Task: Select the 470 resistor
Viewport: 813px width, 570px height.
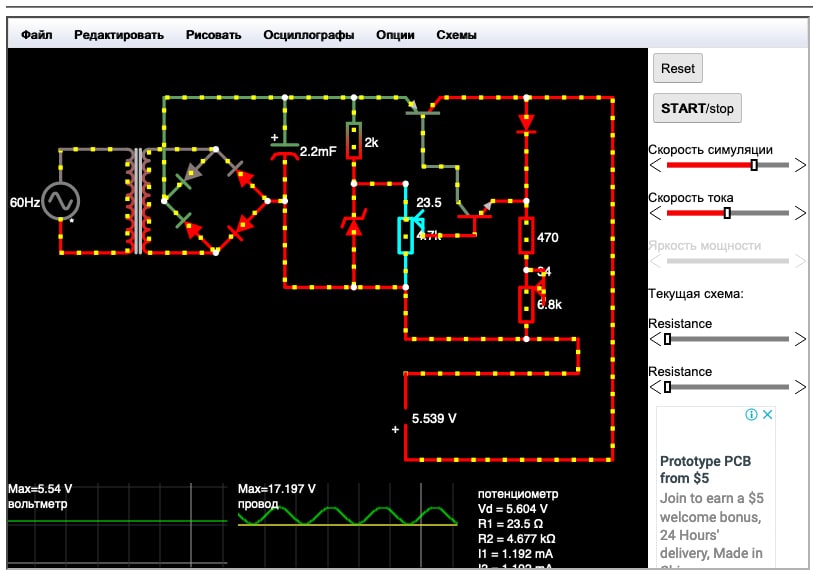Action: (x=526, y=236)
